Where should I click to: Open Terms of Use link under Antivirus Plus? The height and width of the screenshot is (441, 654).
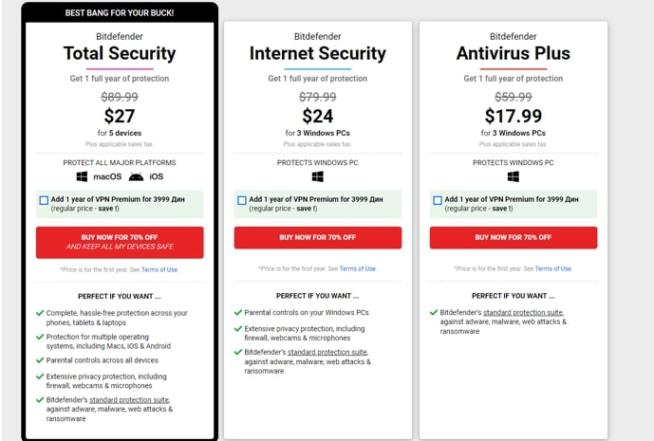coord(553,269)
